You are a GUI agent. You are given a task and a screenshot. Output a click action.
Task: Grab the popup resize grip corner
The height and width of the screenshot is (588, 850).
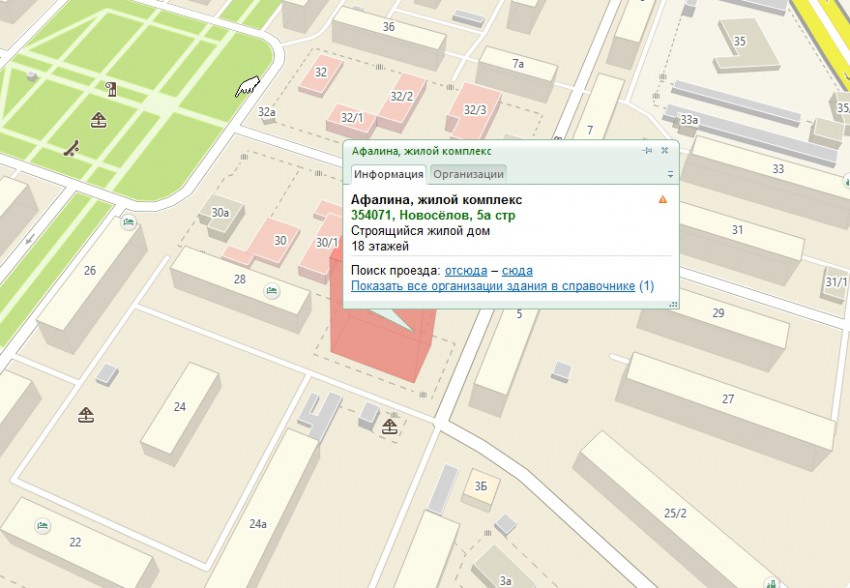click(673, 303)
